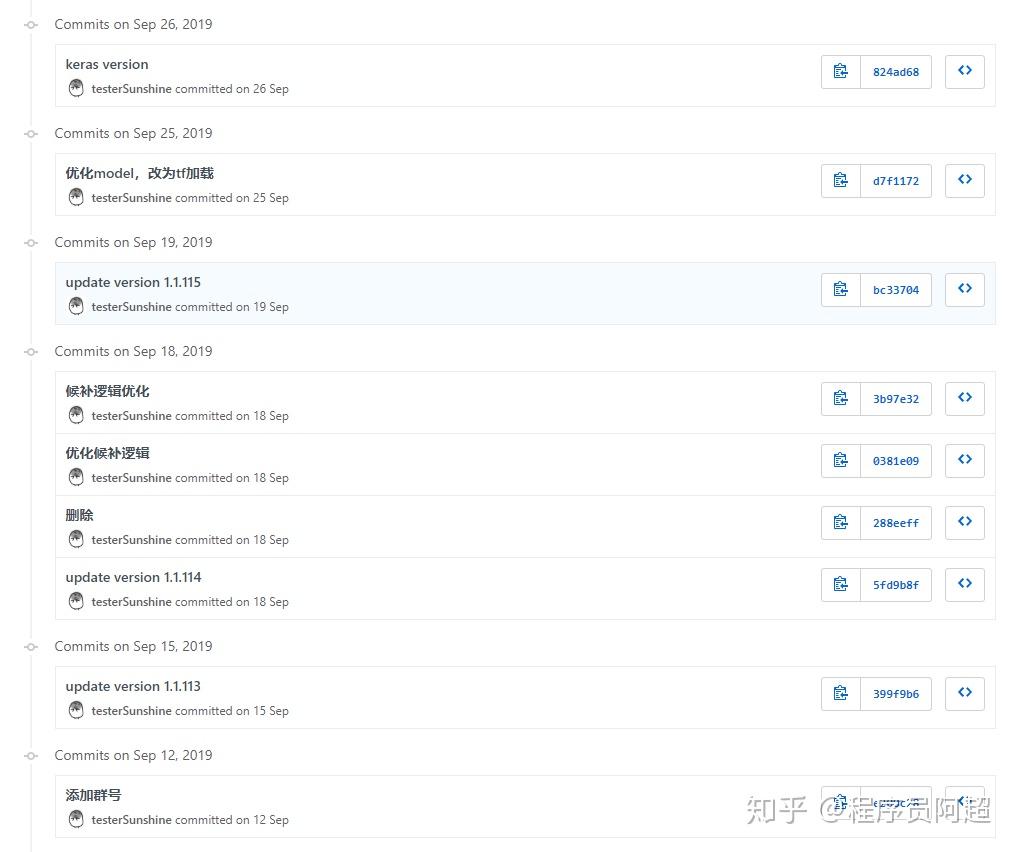Select 'Commits on Sep 26, 2019' heading
This screenshot has width=1017, height=852.
pos(133,24)
